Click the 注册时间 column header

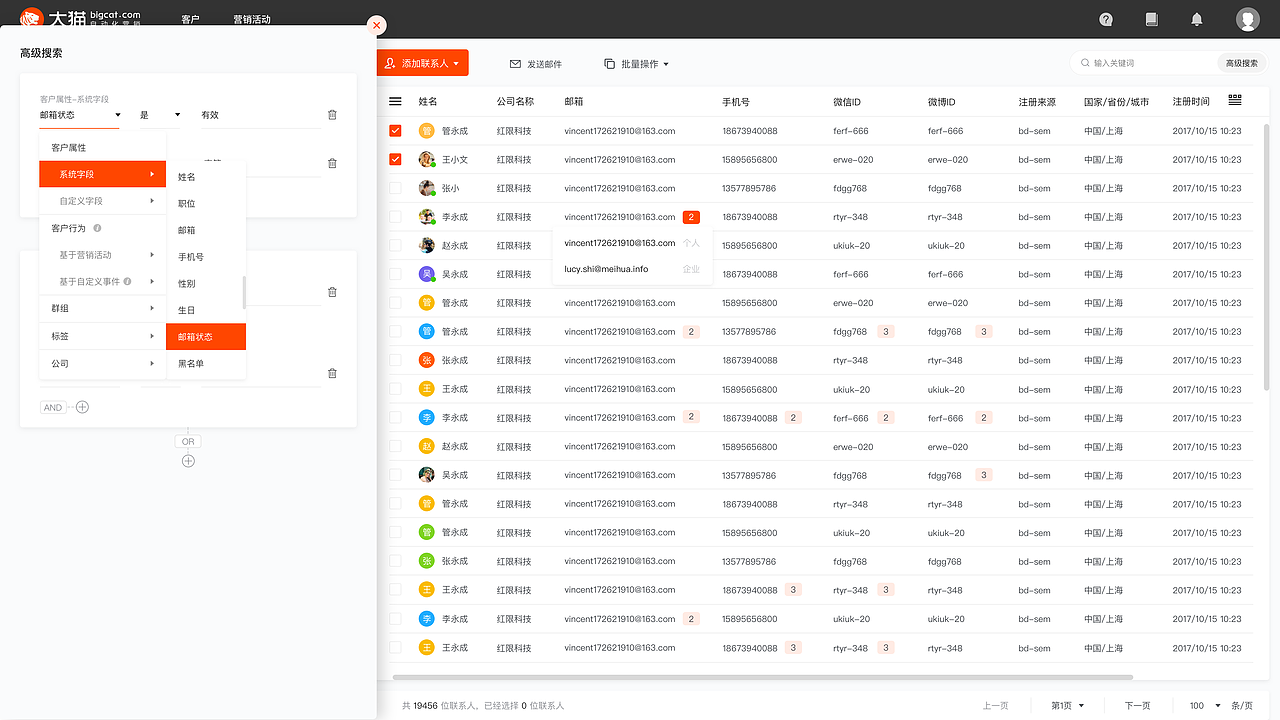[x=1191, y=102]
